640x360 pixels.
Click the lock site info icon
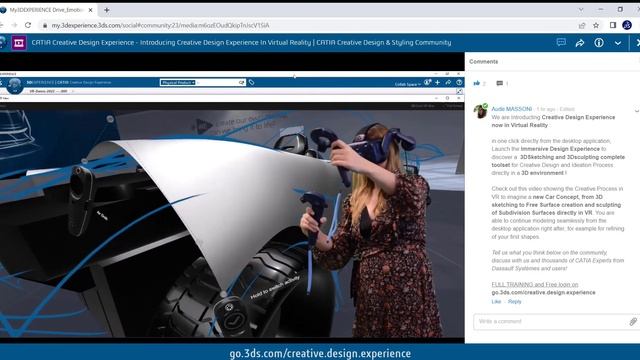pos(44,25)
